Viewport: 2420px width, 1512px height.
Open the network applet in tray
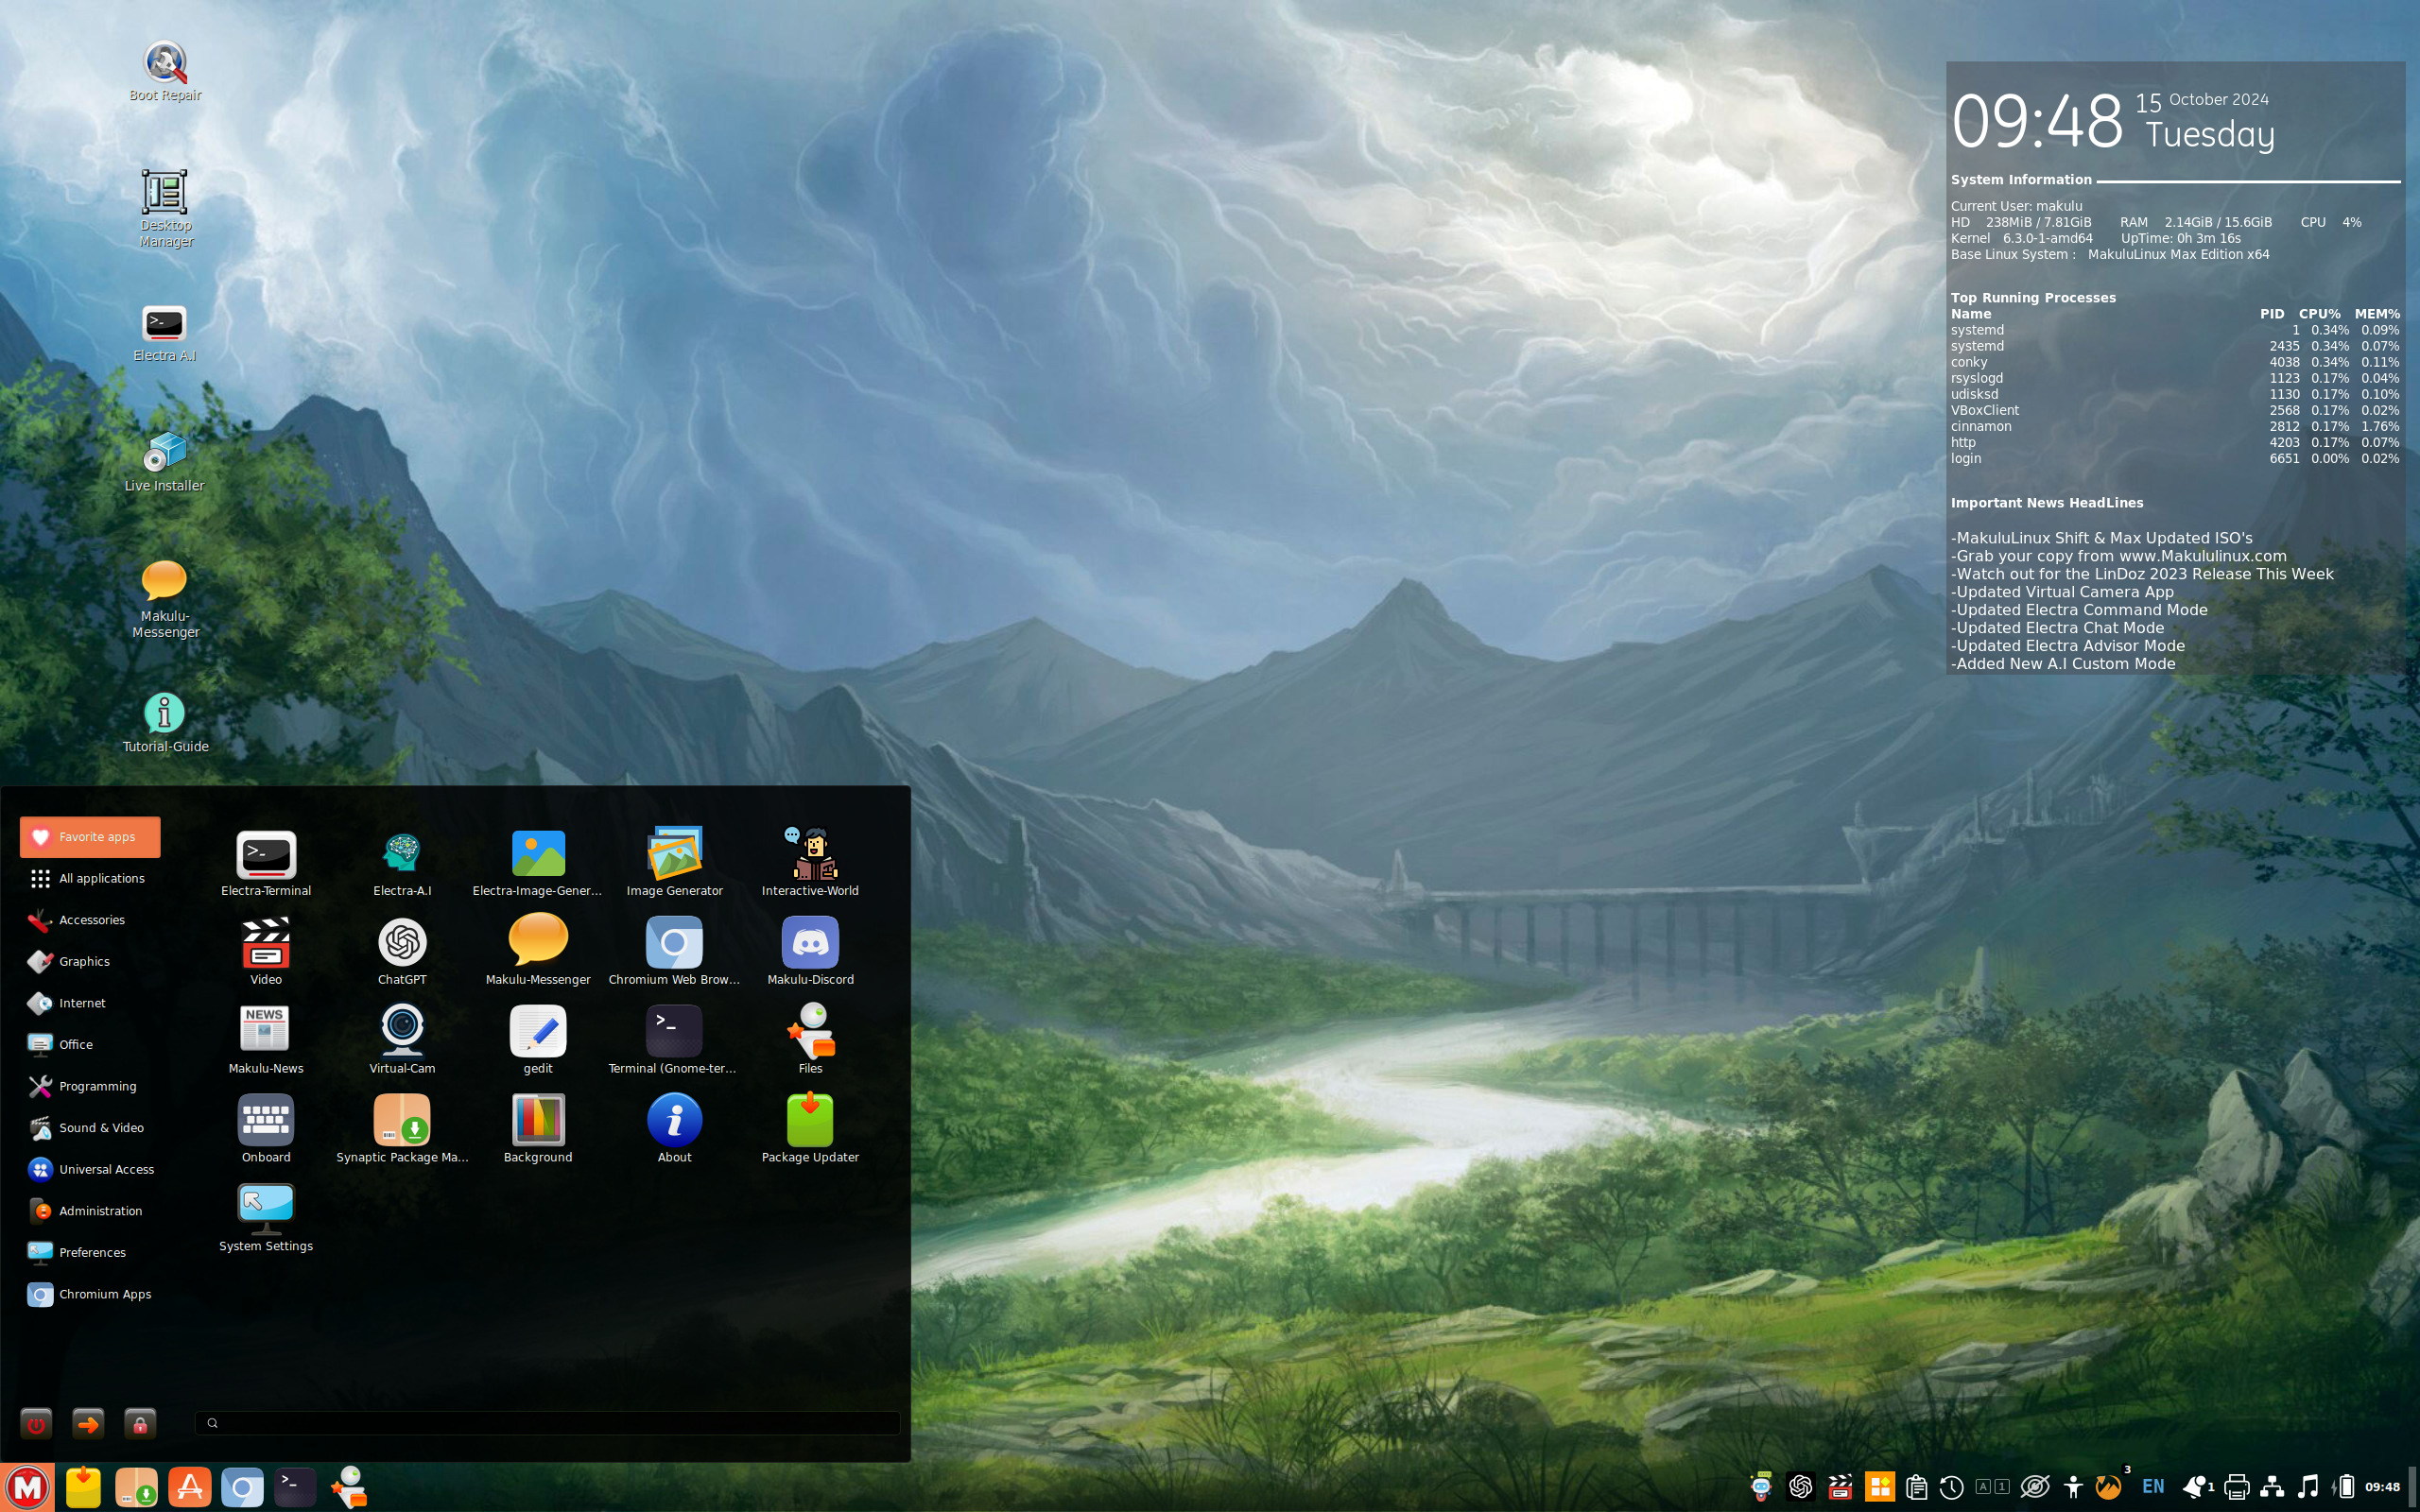pyautogui.click(x=2272, y=1487)
